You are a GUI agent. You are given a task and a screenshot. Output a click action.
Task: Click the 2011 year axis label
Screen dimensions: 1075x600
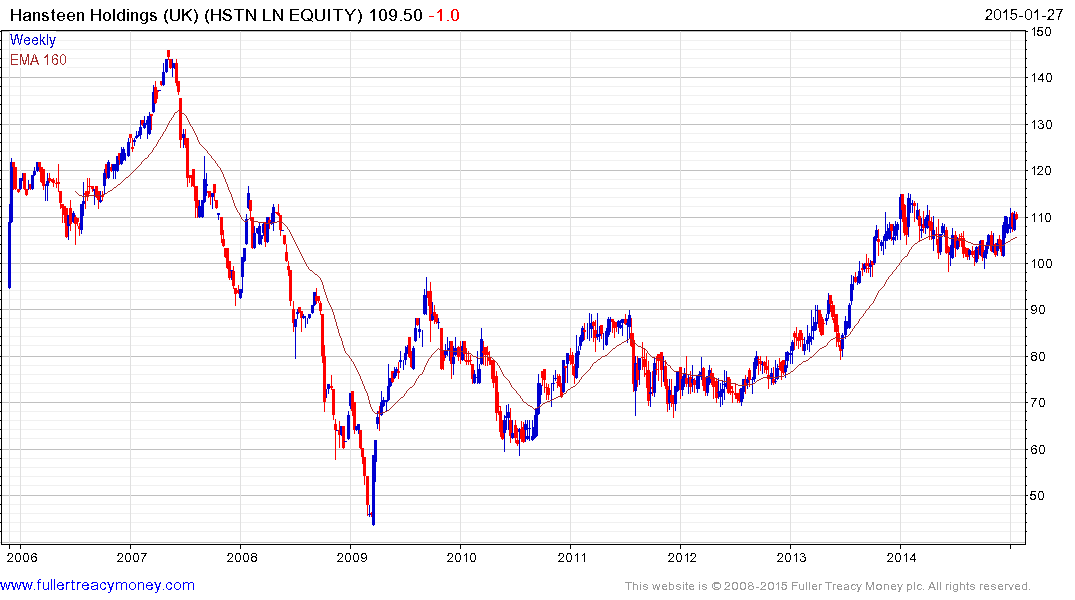point(572,557)
